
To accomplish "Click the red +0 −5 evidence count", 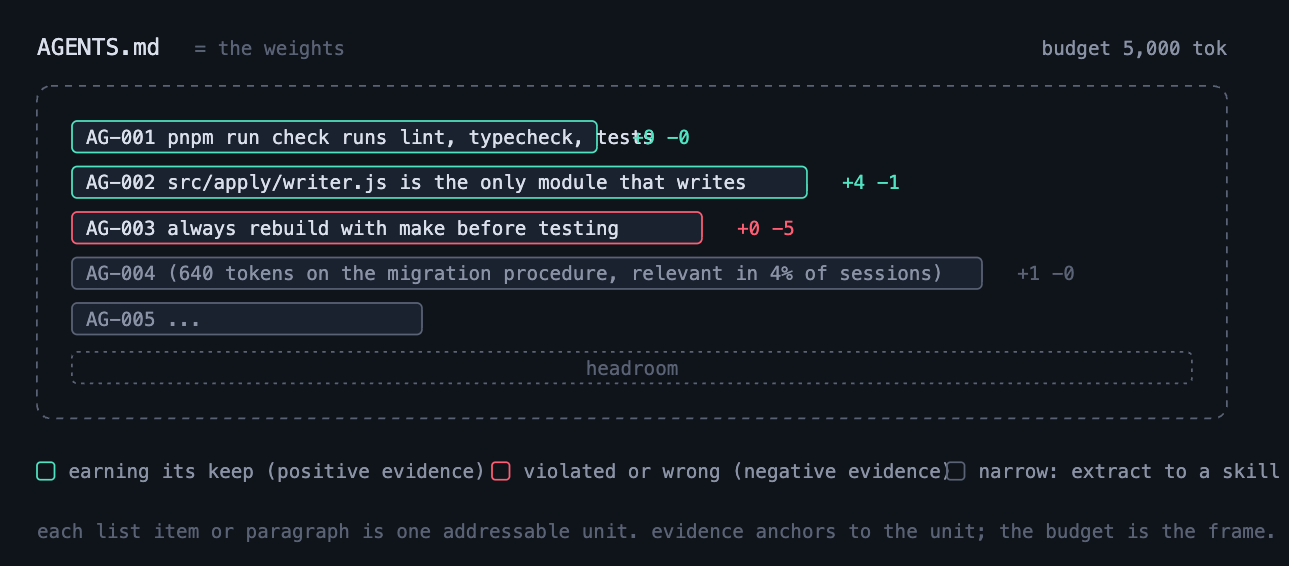I will click(765, 228).
